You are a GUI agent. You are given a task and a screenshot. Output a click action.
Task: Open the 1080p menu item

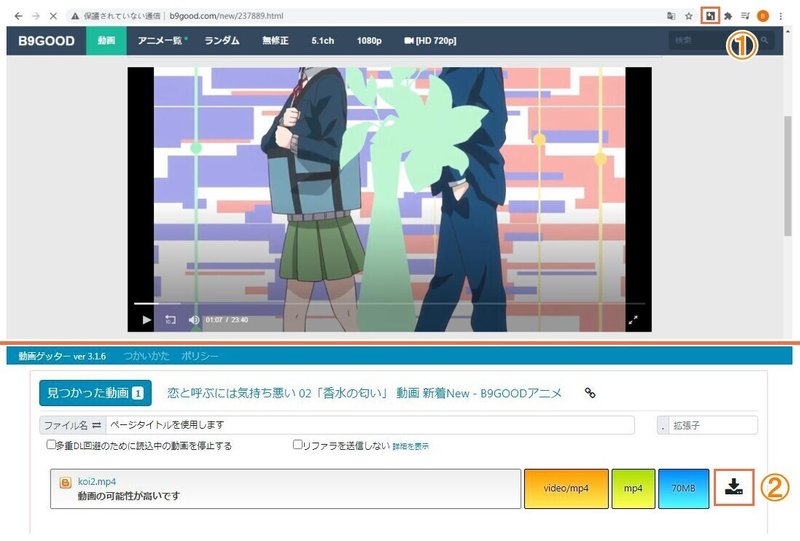(369, 40)
